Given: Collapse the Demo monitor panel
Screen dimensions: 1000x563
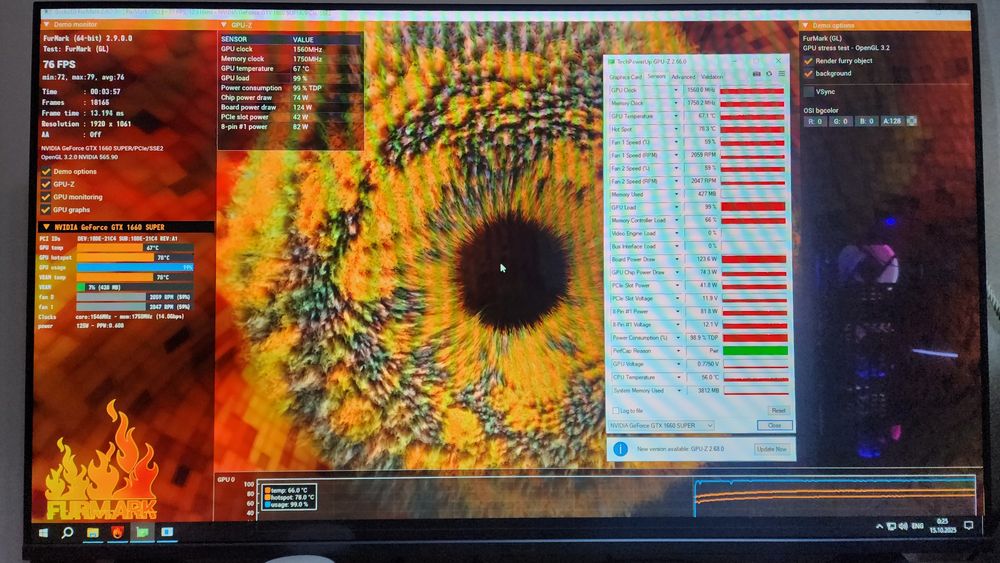Looking at the screenshot, I should [46, 24].
